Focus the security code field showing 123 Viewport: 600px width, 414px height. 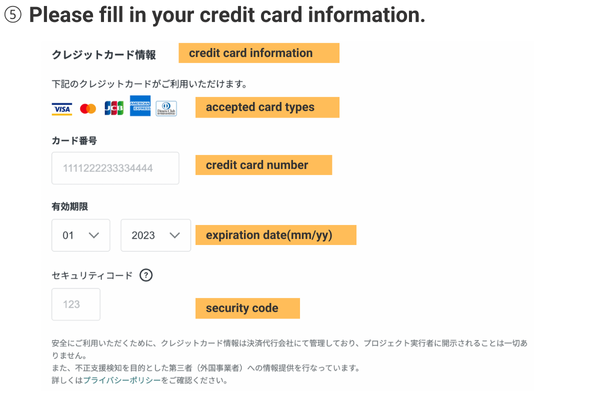point(76,304)
